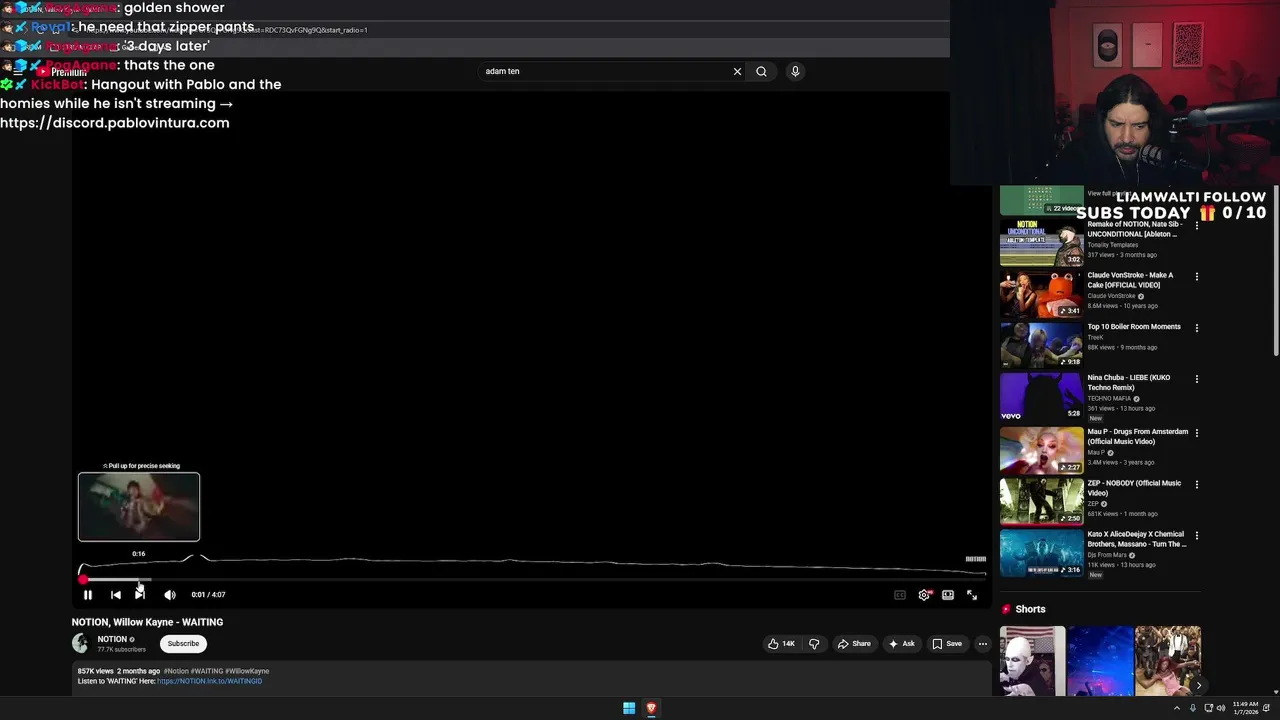Click 'Top 10 Boiler Room Moments' title

(x=1134, y=327)
